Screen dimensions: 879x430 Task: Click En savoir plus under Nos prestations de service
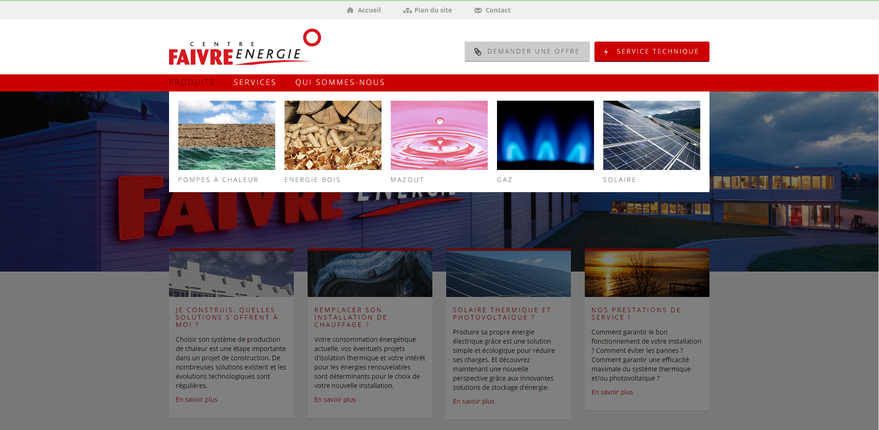pos(612,392)
